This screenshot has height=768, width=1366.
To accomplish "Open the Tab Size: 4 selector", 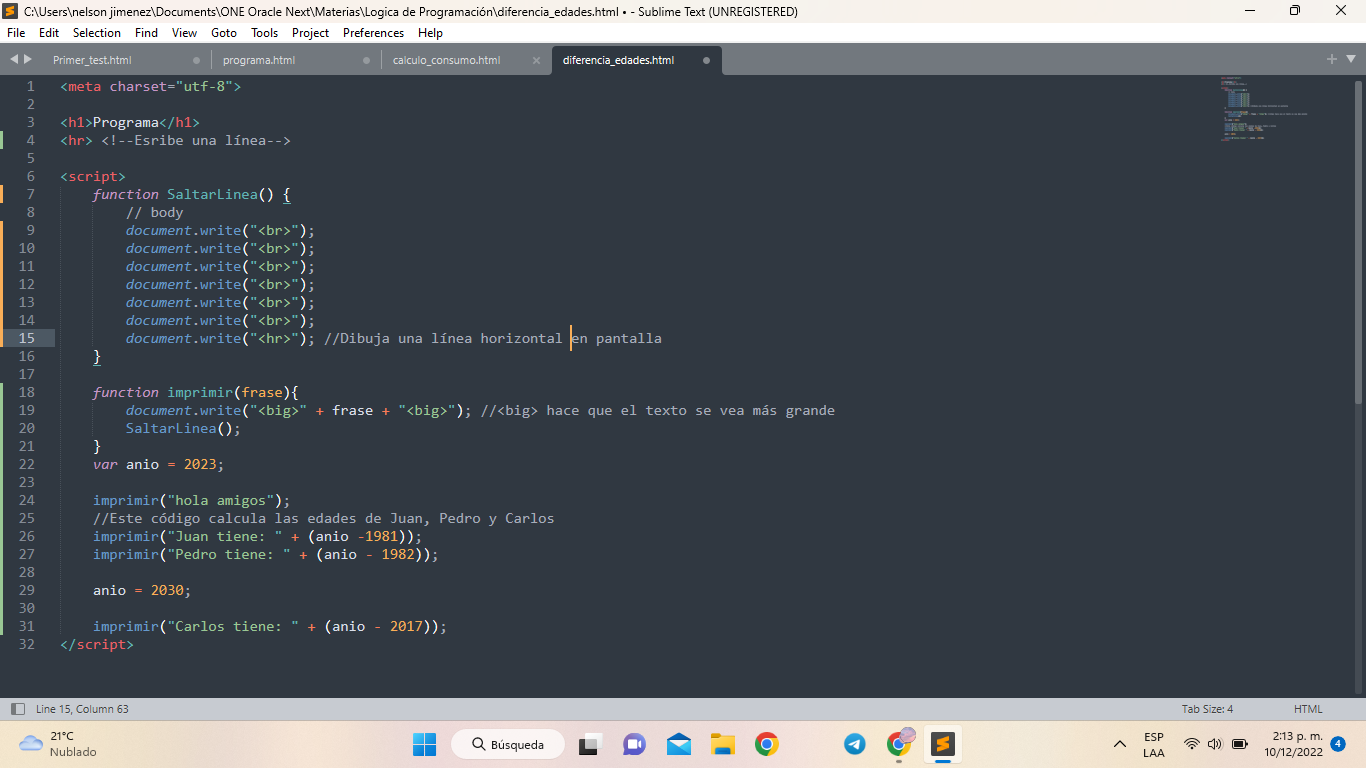I will pos(1207,709).
